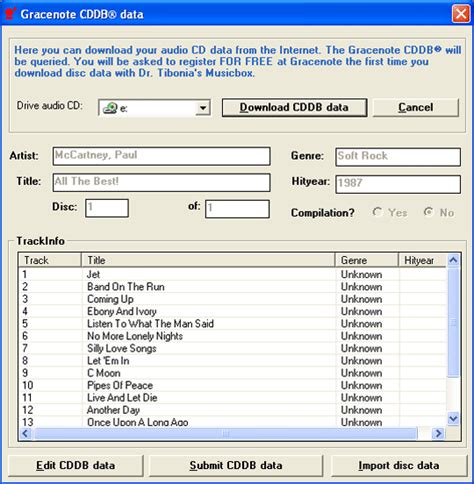The image size is (474, 484).
Task: Click the Hityear column header
Action: click(422, 260)
